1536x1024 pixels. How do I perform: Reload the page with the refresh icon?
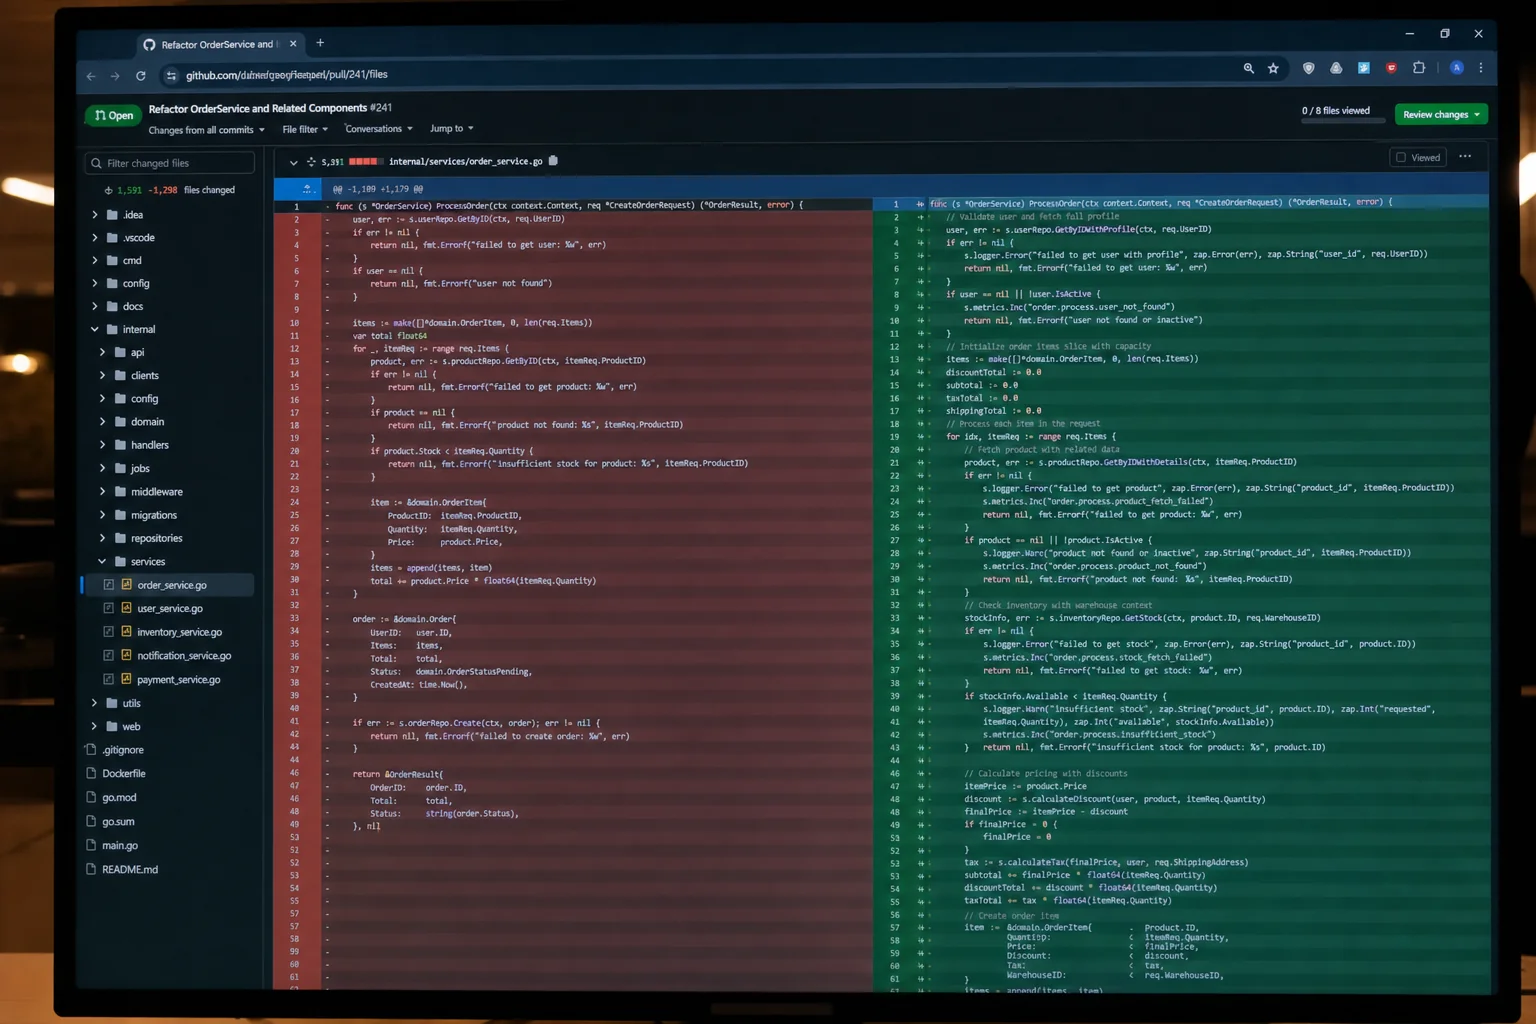[141, 76]
